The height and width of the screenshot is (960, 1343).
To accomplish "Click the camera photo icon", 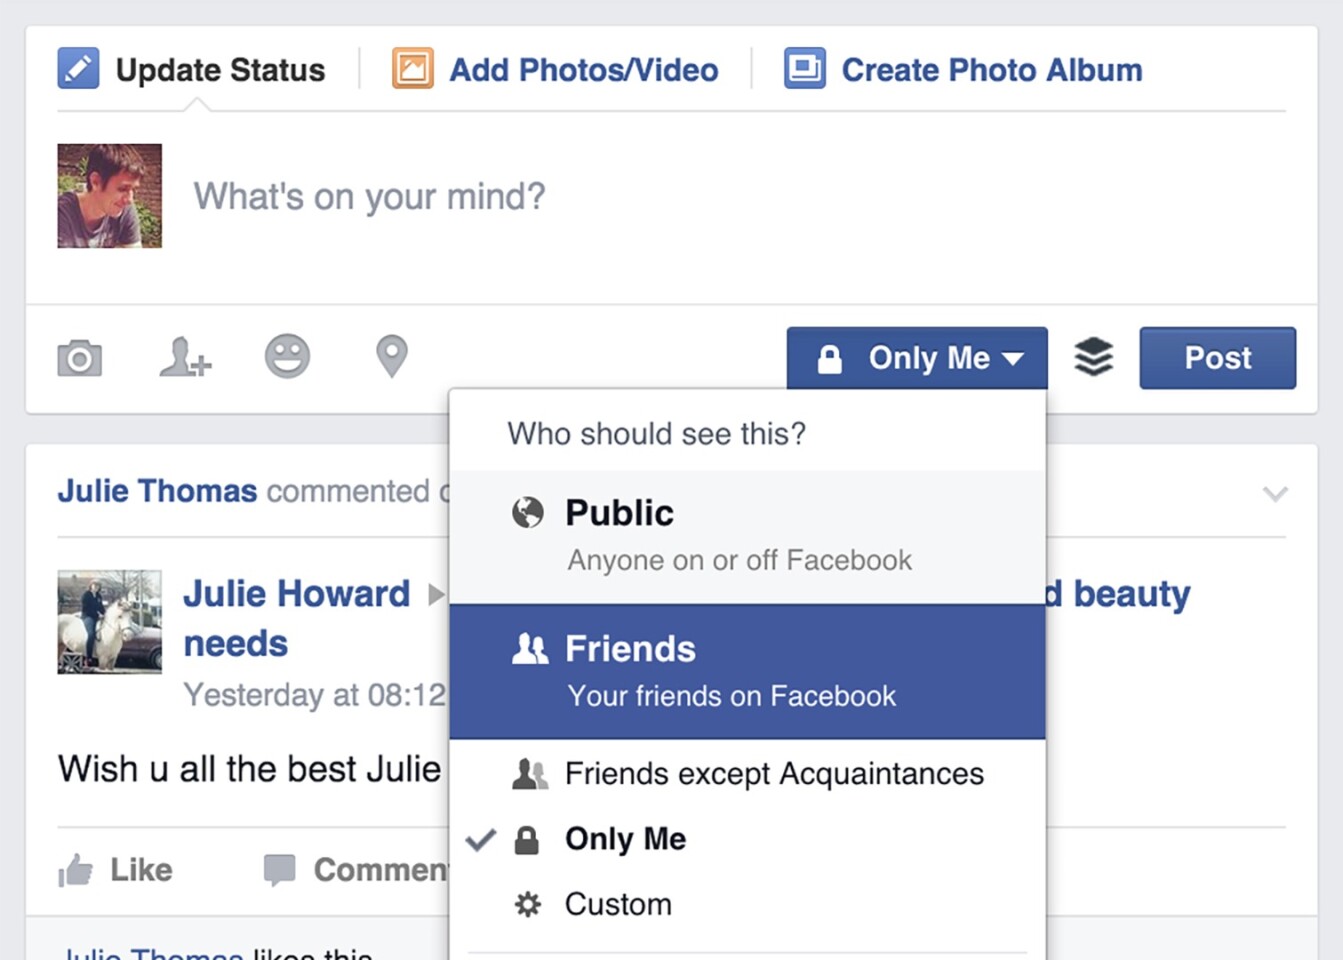I will point(80,358).
